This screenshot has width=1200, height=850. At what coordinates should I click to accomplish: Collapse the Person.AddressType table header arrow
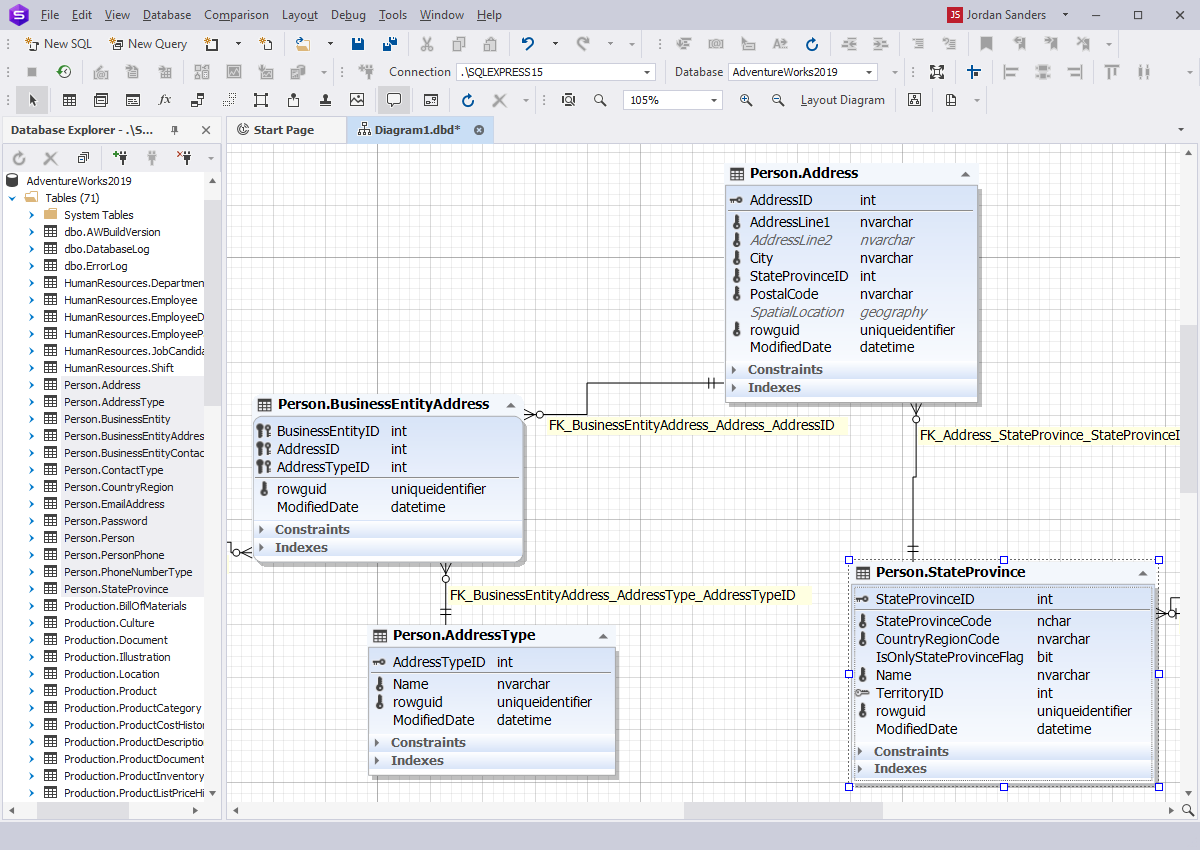click(x=603, y=636)
